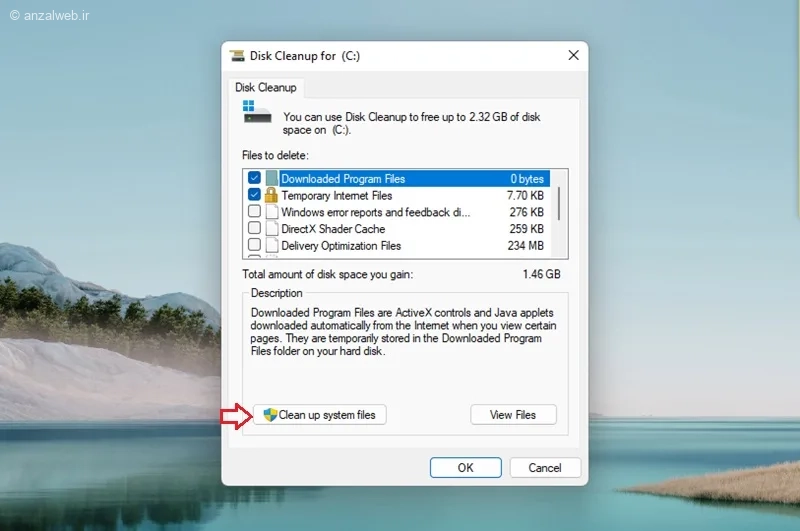Click the View Files button
800x531 pixels.
pos(513,415)
